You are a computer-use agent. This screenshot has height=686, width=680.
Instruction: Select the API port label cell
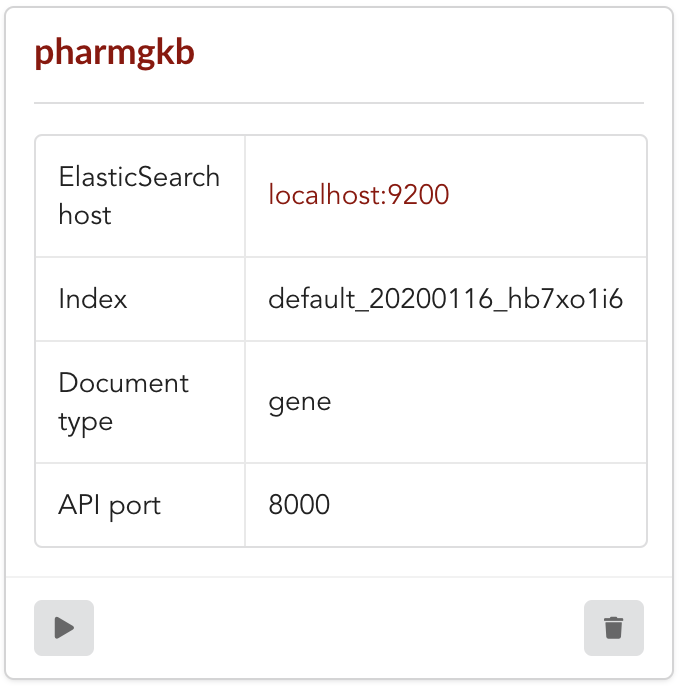click(140, 505)
